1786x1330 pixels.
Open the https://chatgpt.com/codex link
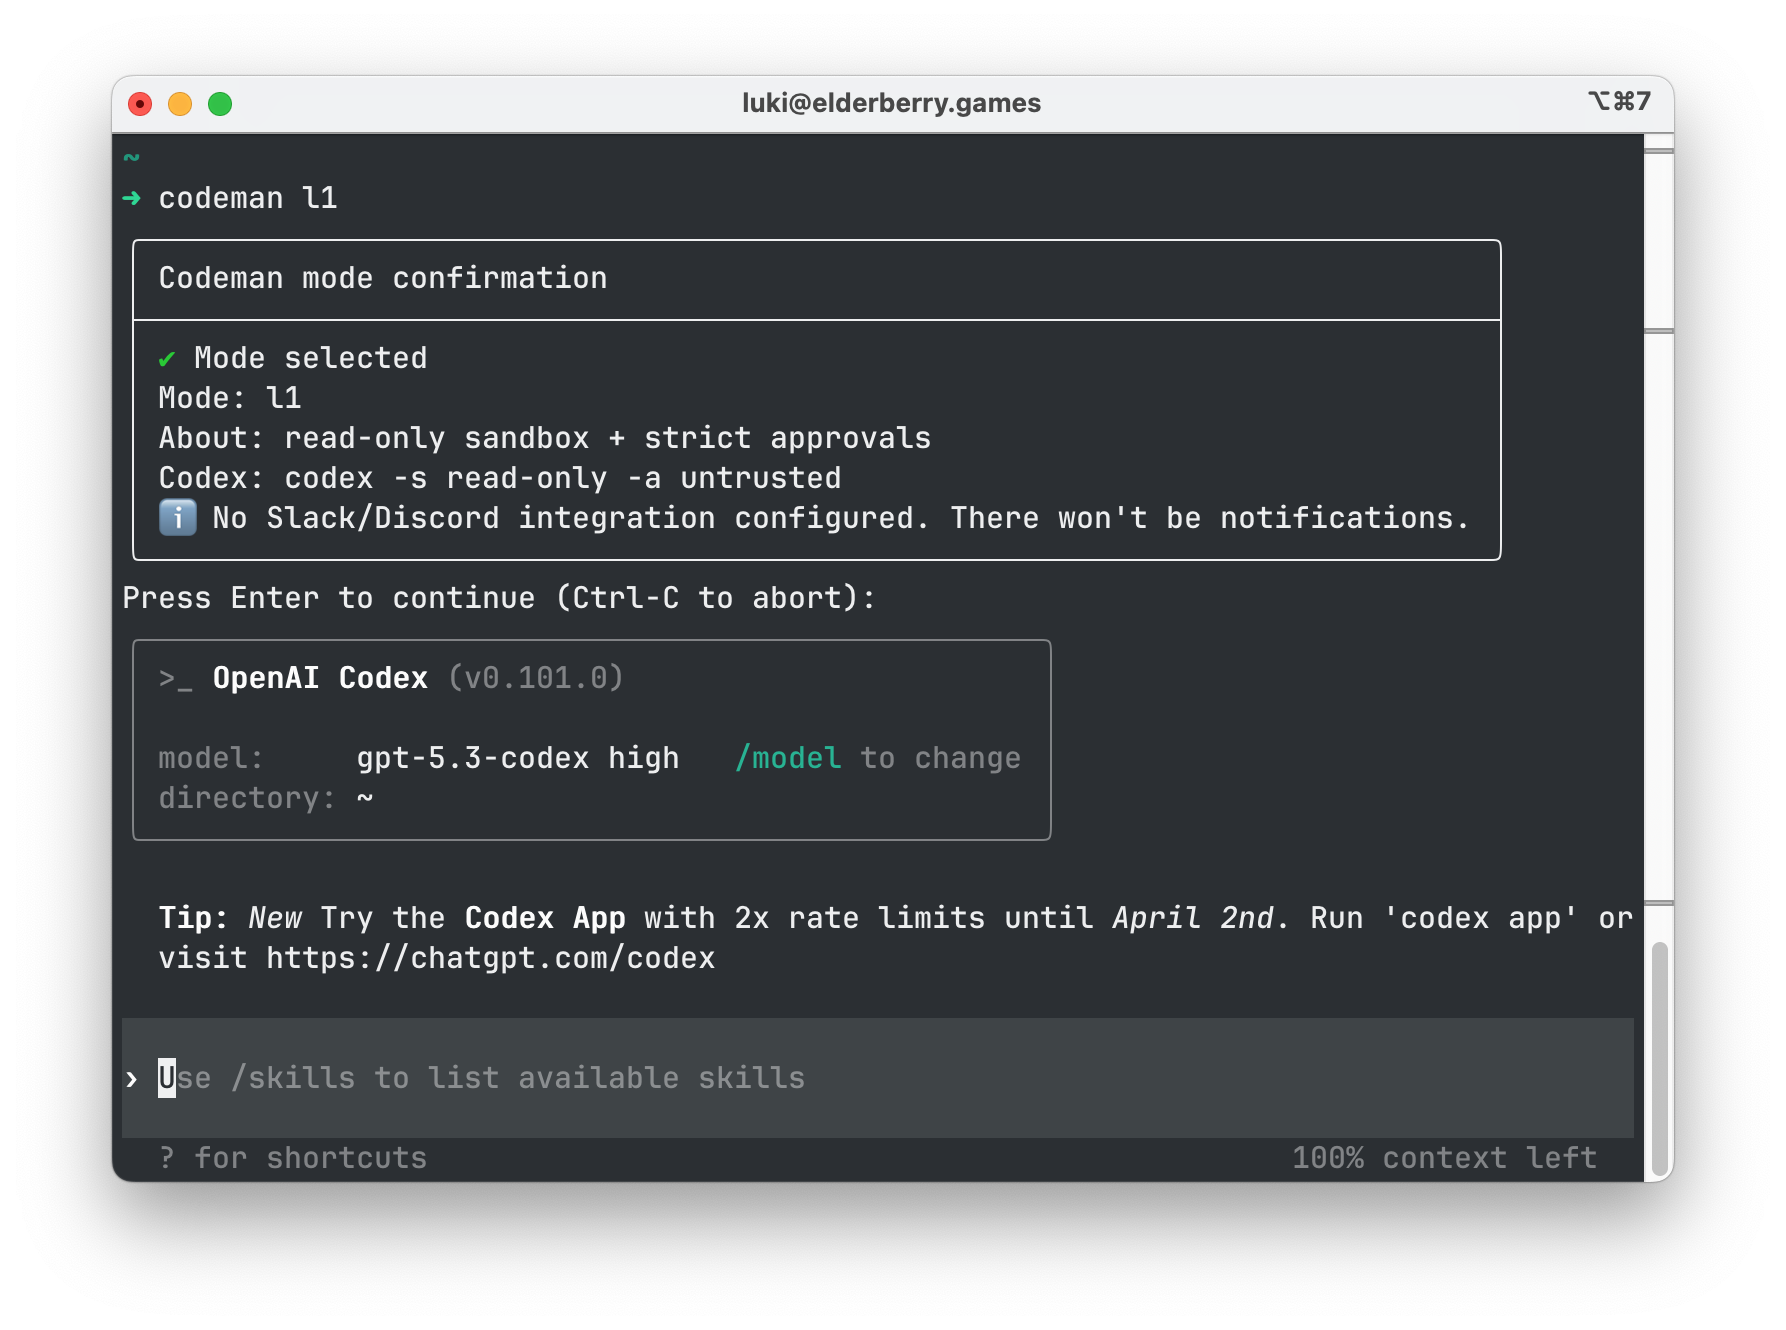tap(490, 958)
